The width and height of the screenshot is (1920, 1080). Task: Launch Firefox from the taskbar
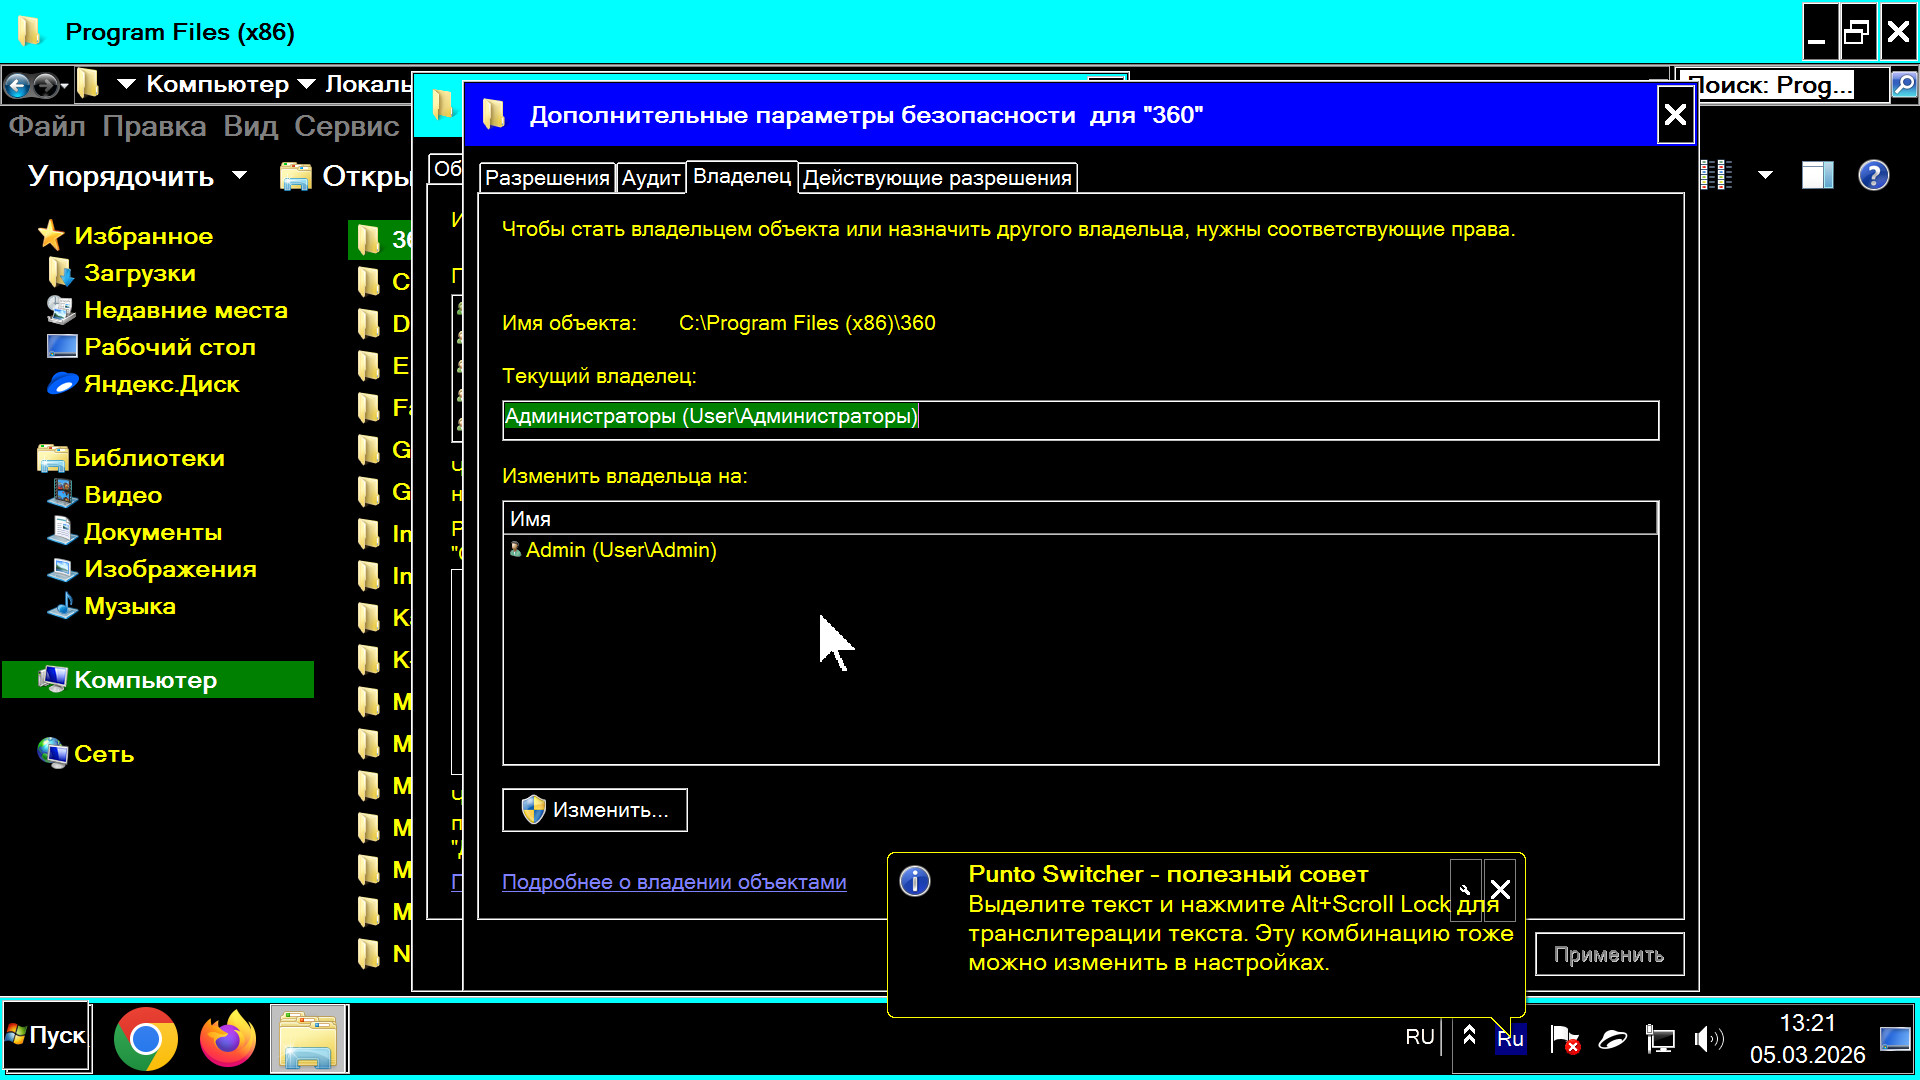227,1039
